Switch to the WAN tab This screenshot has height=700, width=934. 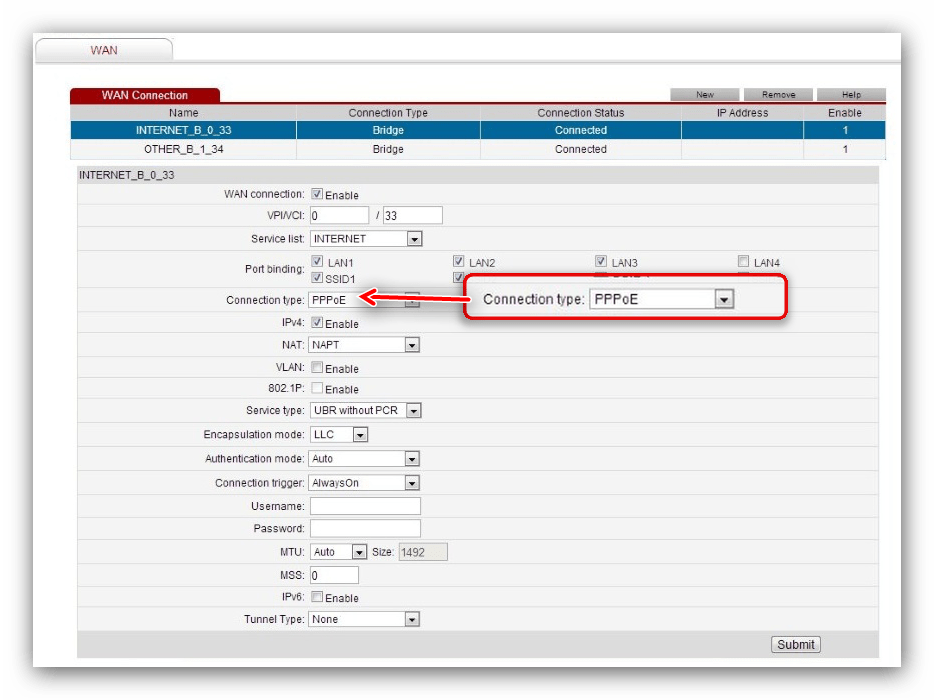[104, 50]
